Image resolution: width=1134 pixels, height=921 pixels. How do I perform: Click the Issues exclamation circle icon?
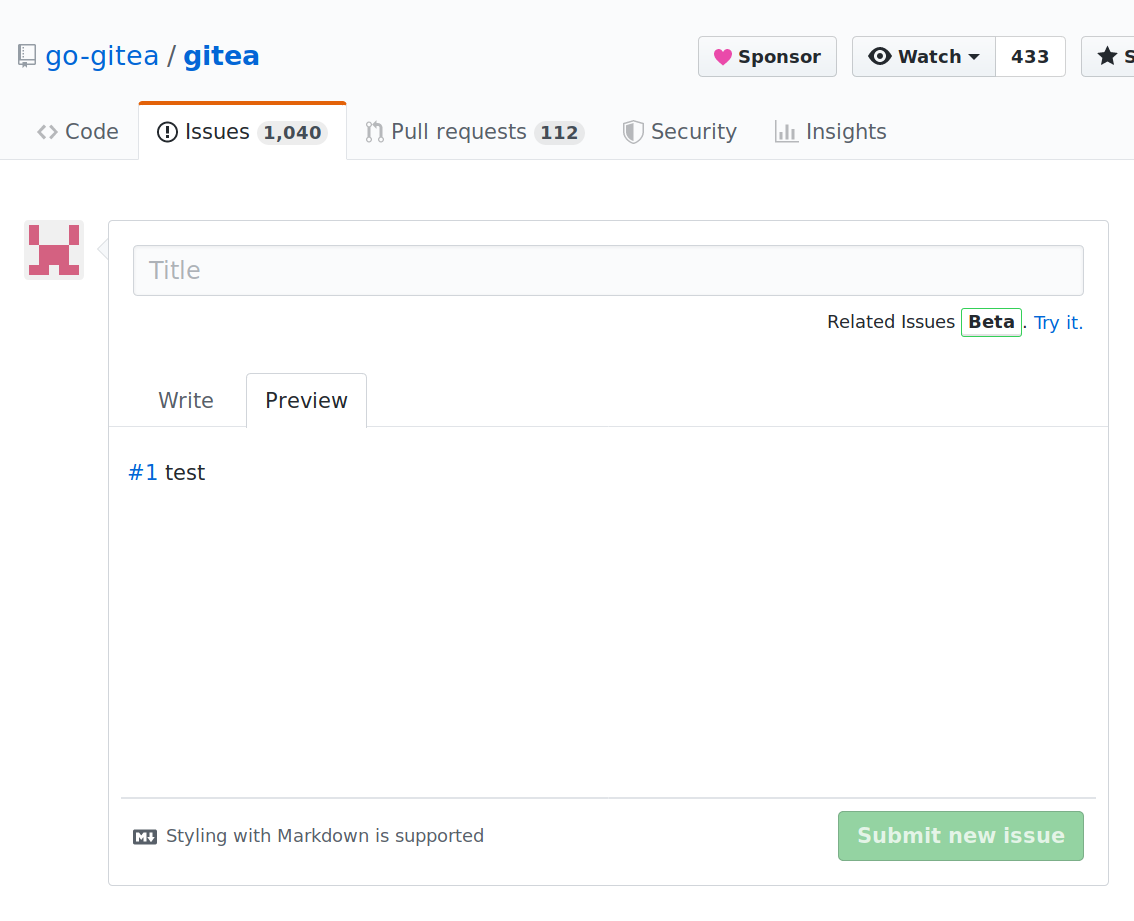(167, 132)
